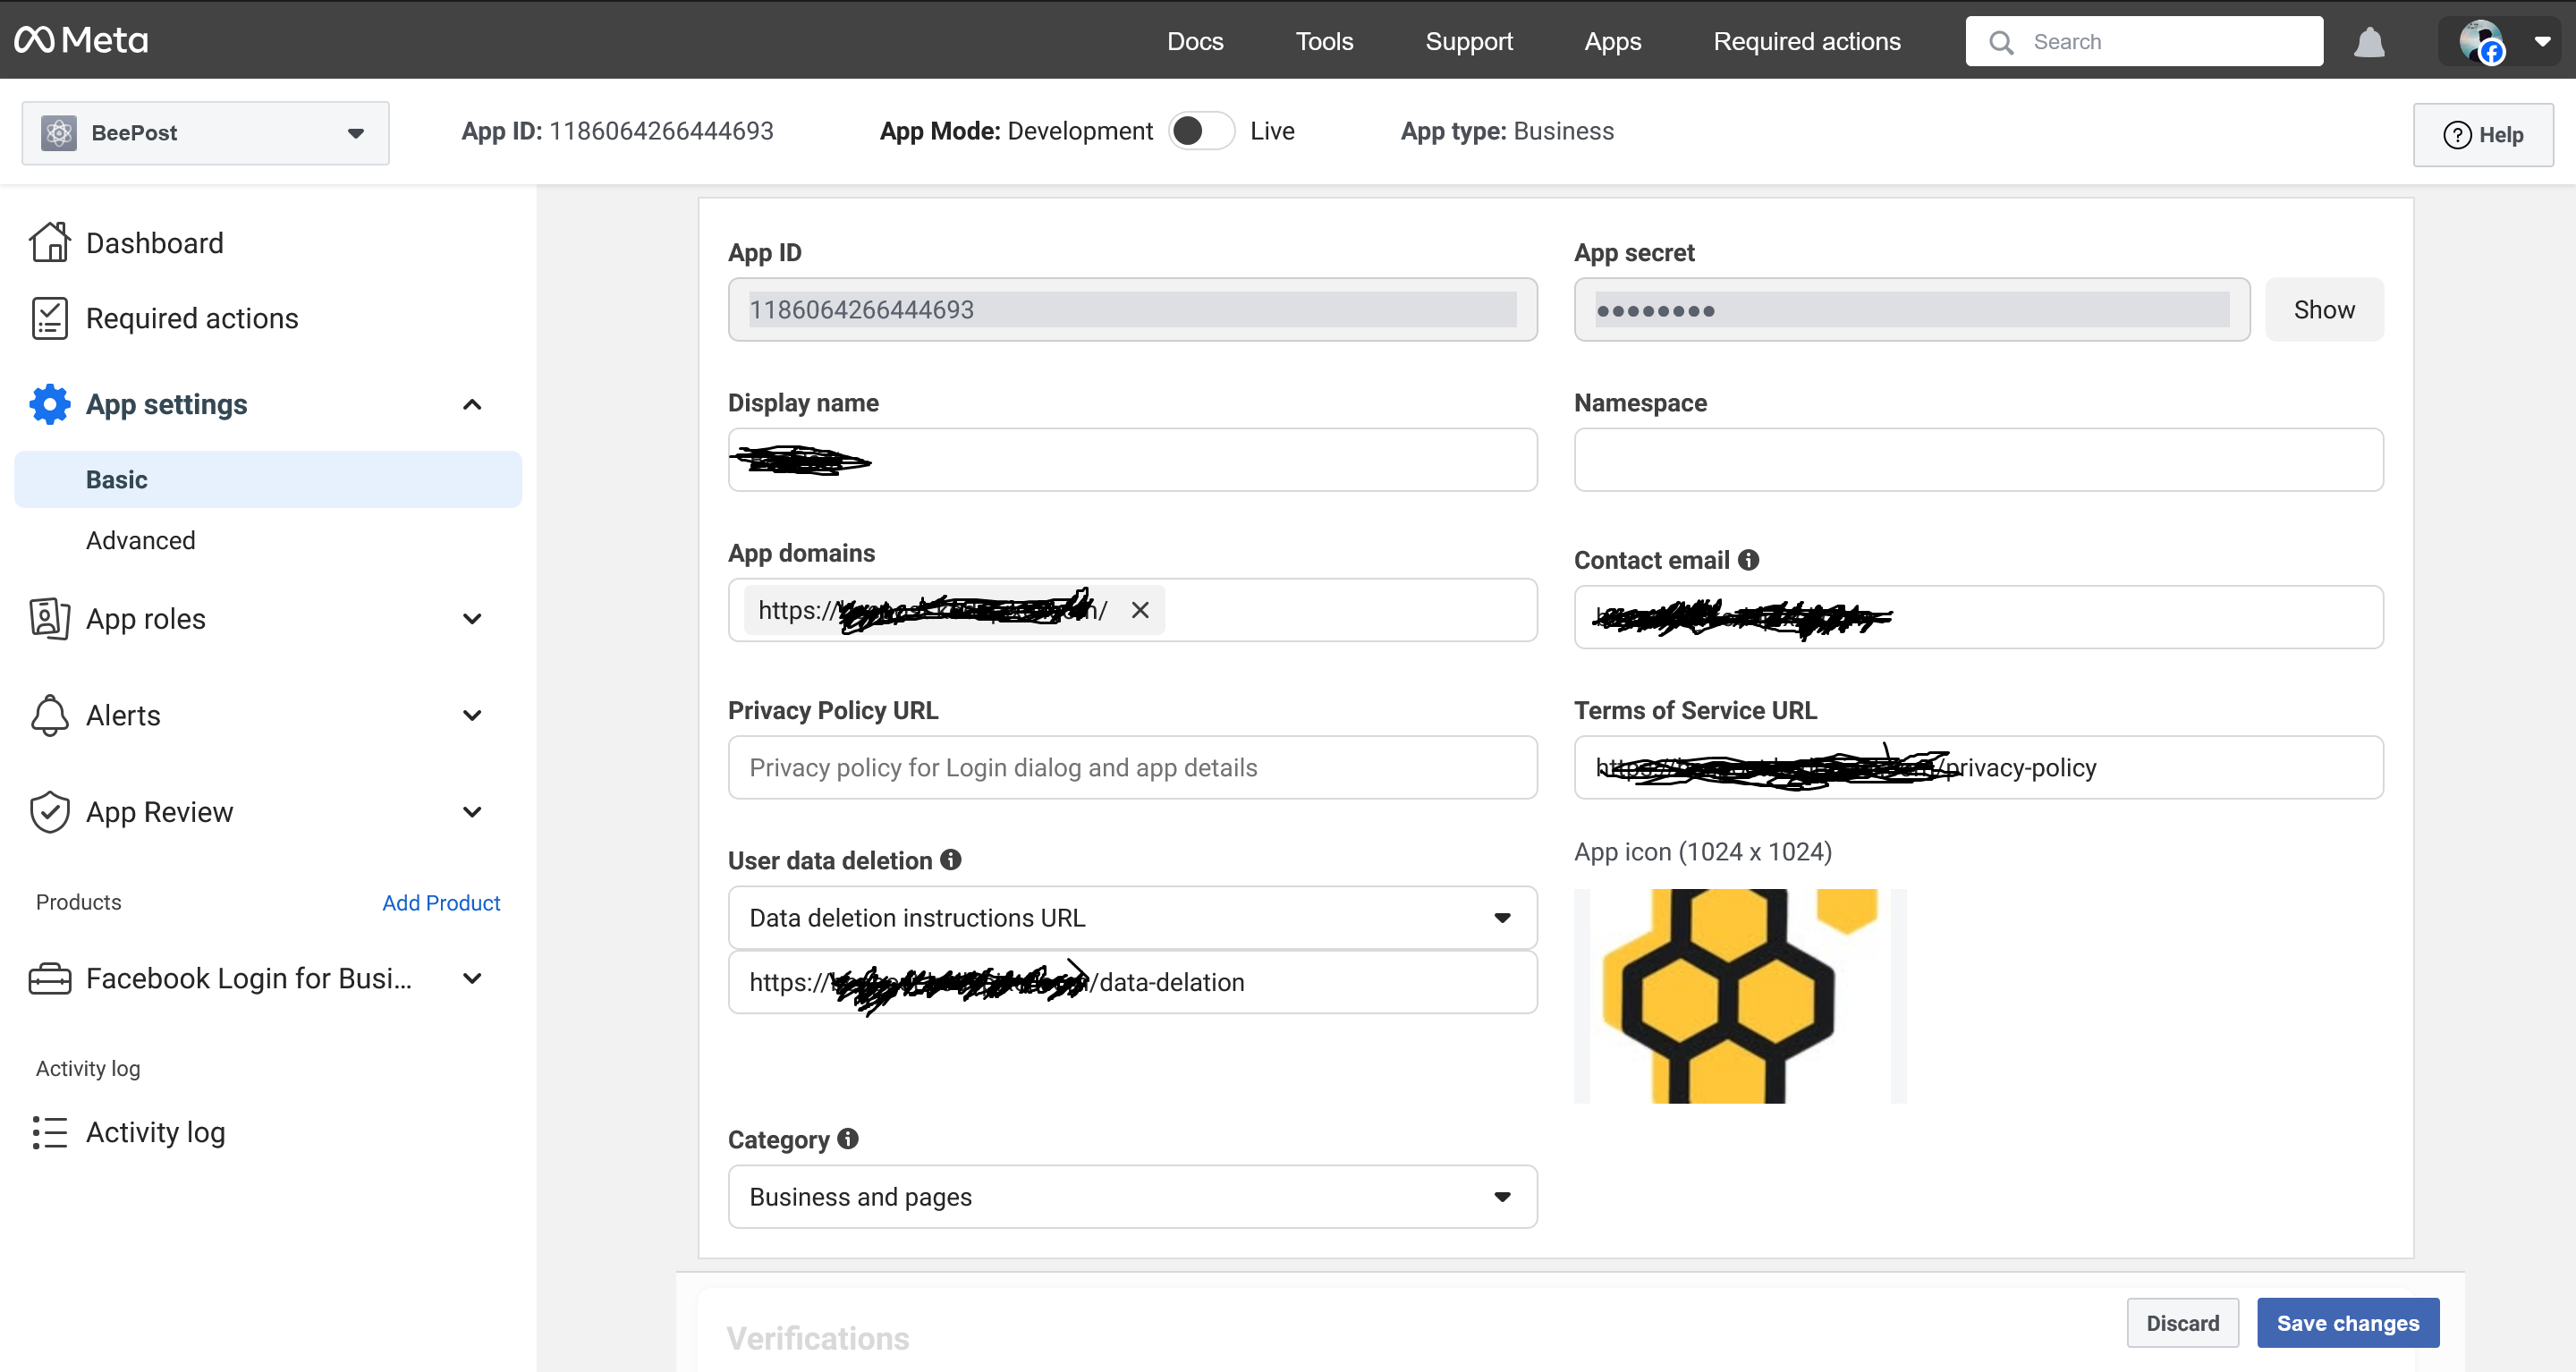Click the Help button
This screenshot has height=1372, width=2576.
[2483, 135]
